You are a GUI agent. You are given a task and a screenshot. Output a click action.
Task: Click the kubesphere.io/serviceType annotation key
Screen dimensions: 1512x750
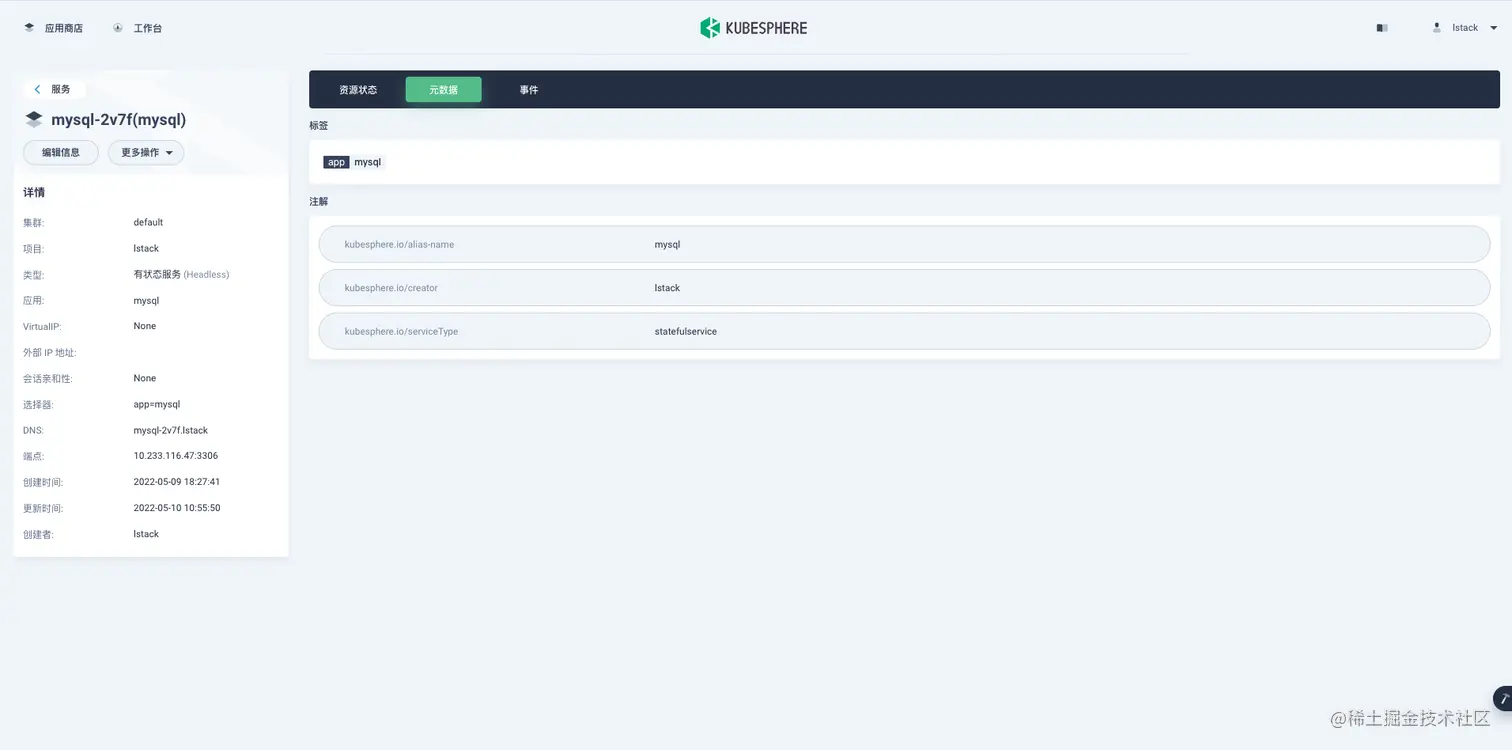point(401,331)
